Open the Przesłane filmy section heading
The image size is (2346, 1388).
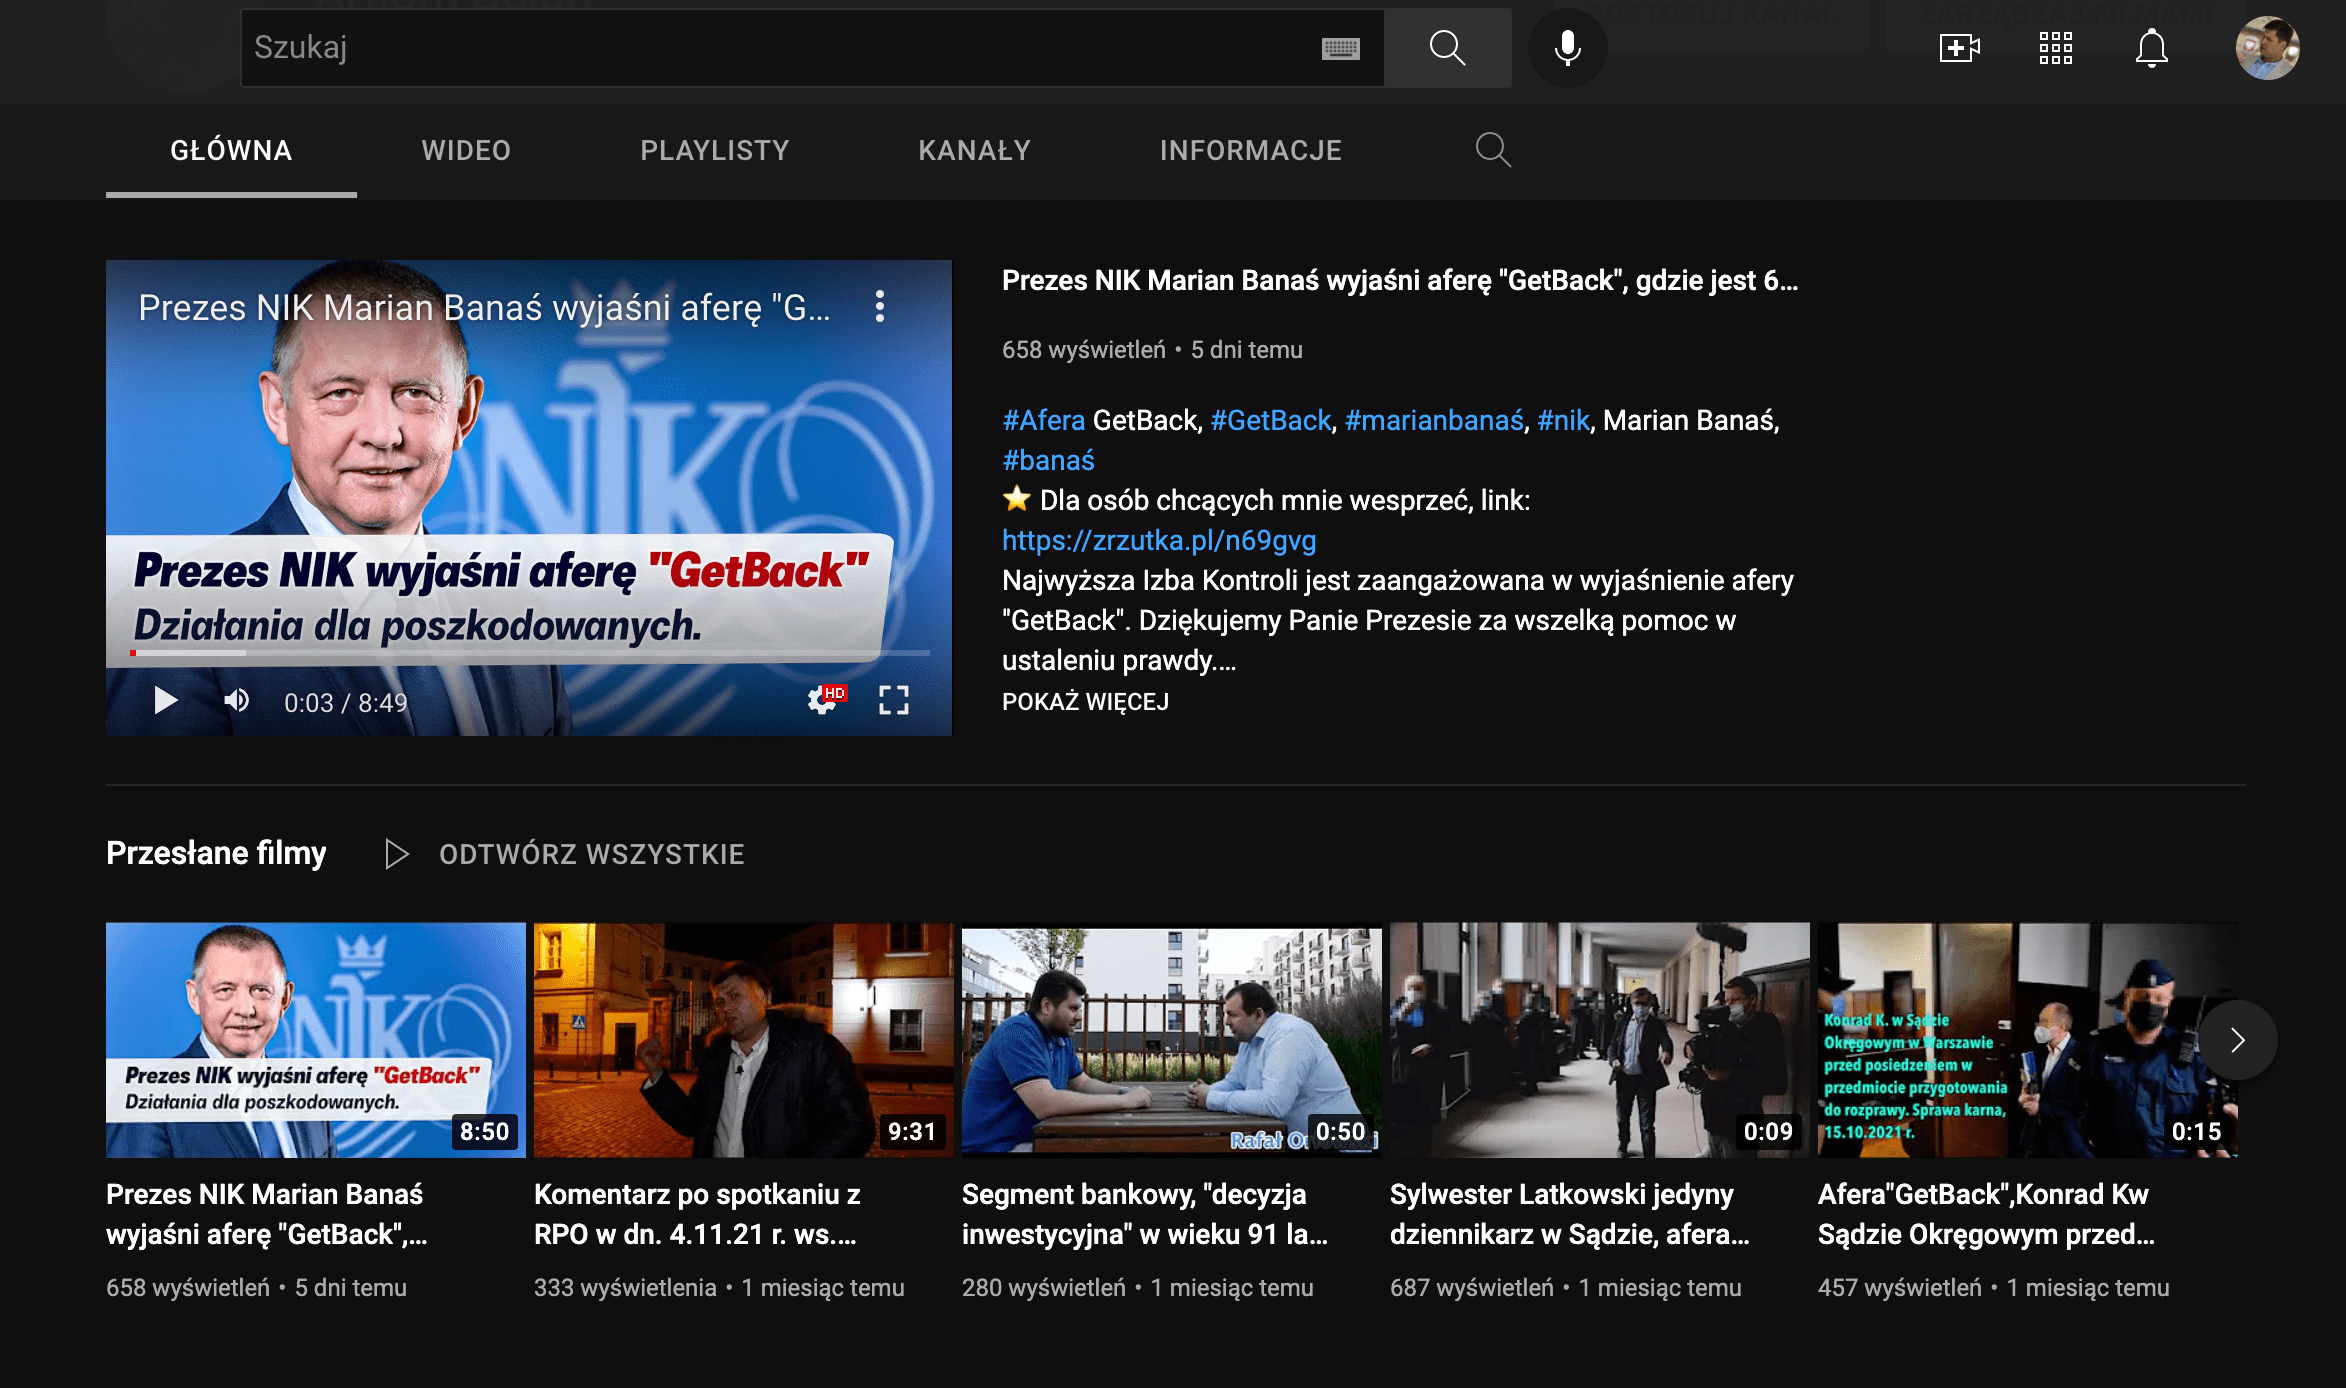pos(216,853)
